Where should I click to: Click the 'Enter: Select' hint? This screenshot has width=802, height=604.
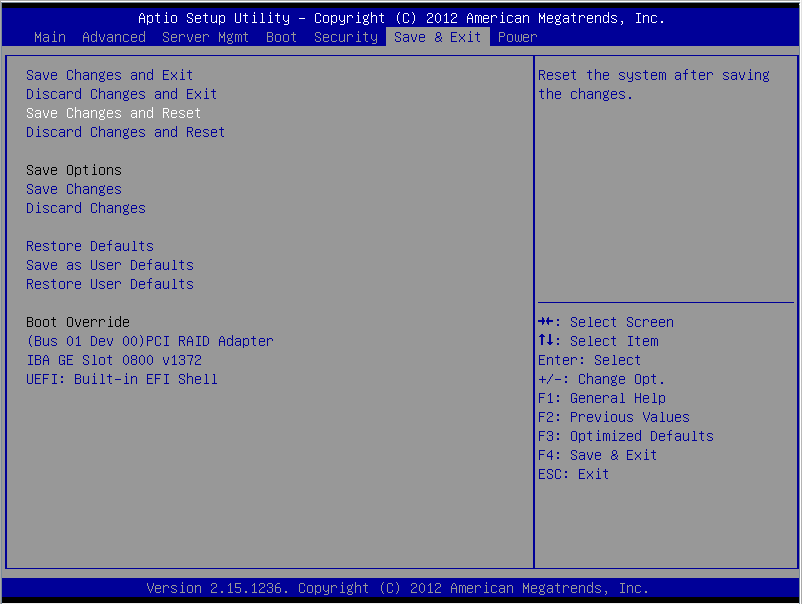click(x=589, y=360)
